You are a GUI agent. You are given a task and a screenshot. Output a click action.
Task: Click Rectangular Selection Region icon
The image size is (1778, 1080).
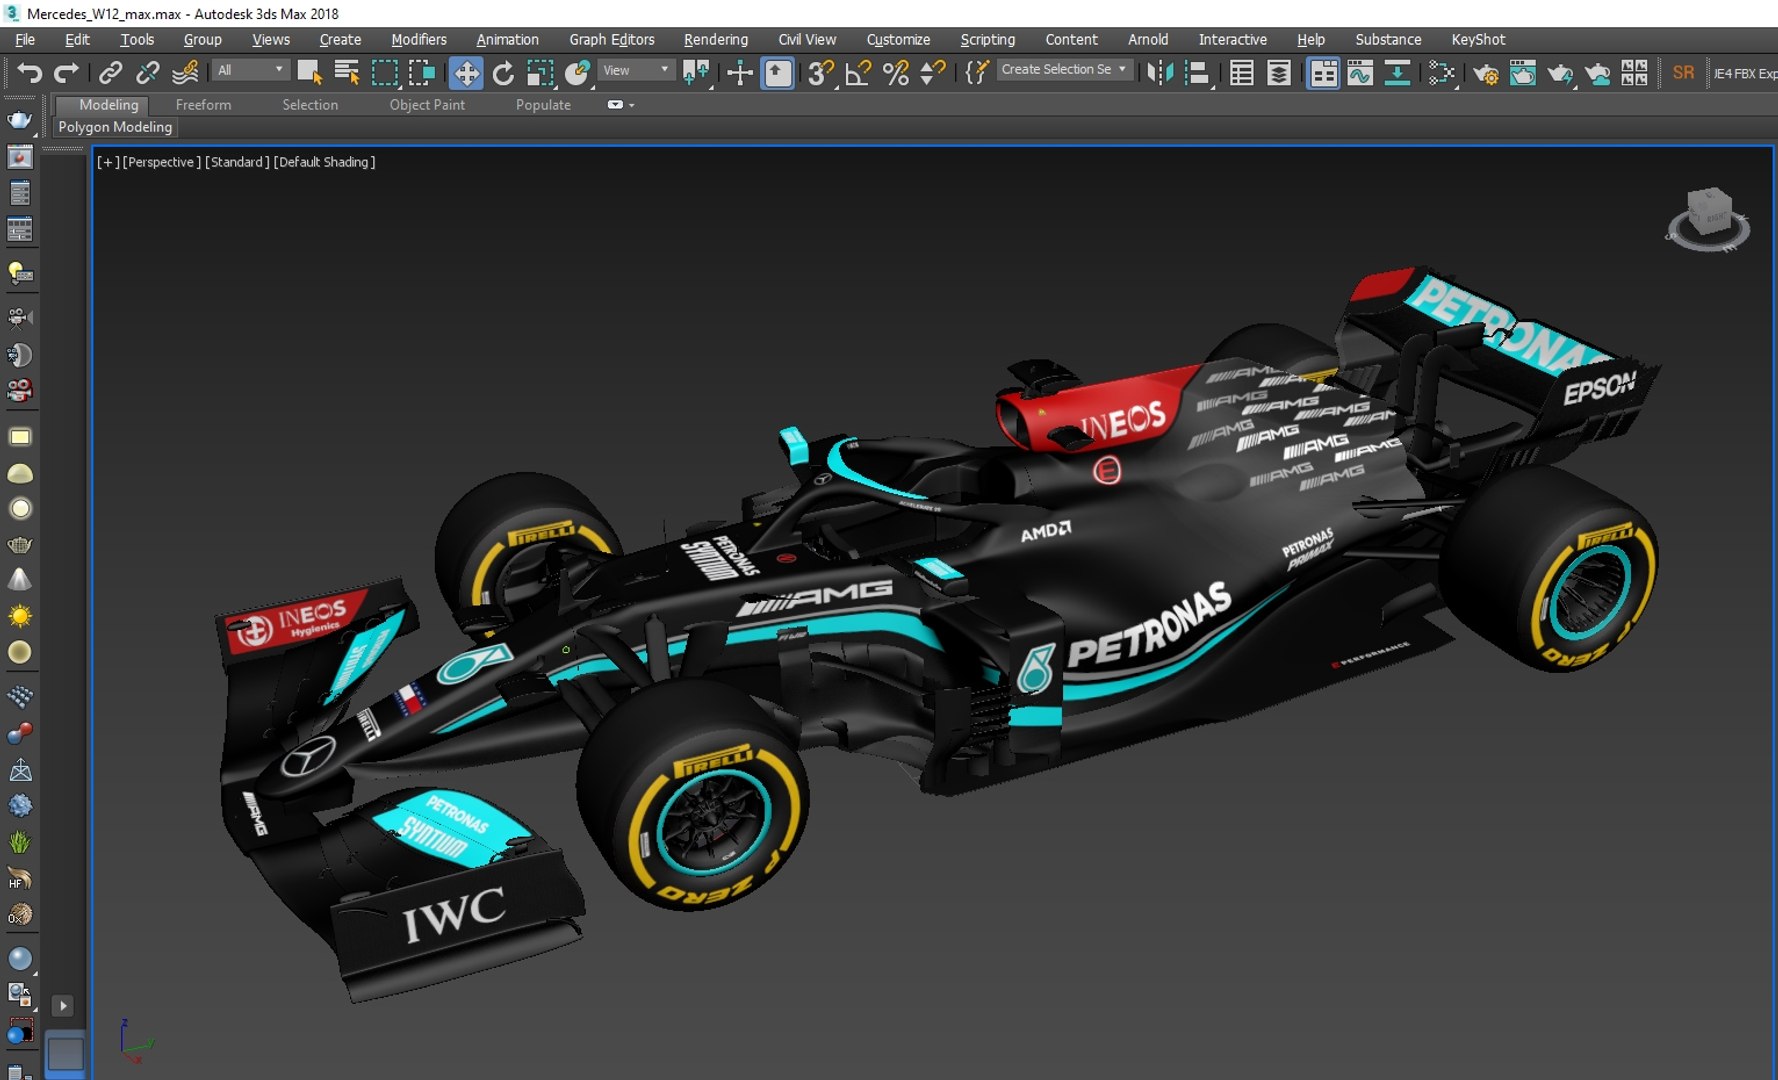pyautogui.click(x=384, y=72)
